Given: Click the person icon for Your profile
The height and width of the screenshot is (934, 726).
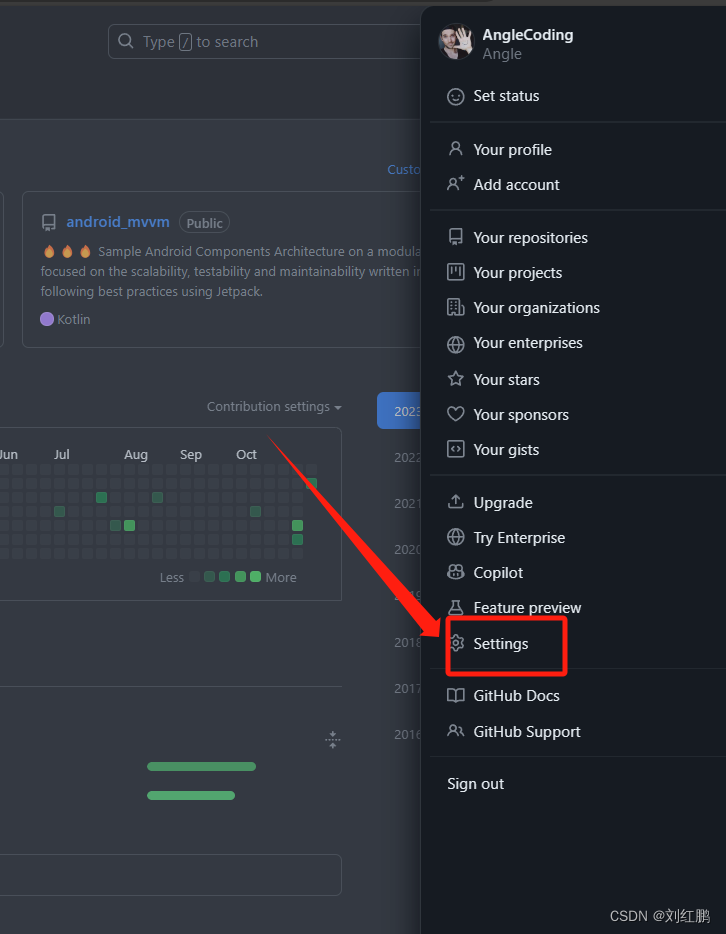Looking at the screenshot, I should (456, 149).
